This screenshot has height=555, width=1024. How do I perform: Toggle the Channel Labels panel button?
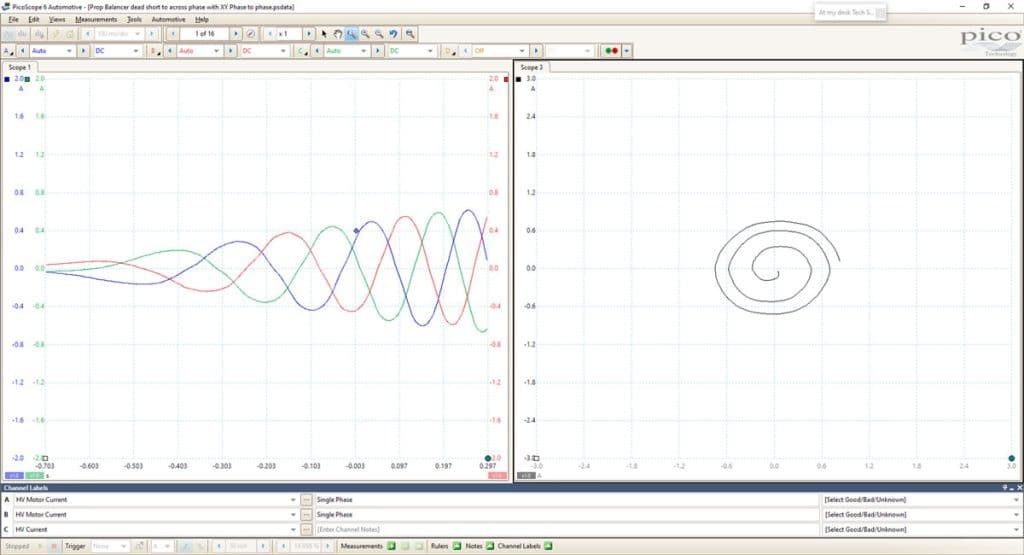point(548,546)
